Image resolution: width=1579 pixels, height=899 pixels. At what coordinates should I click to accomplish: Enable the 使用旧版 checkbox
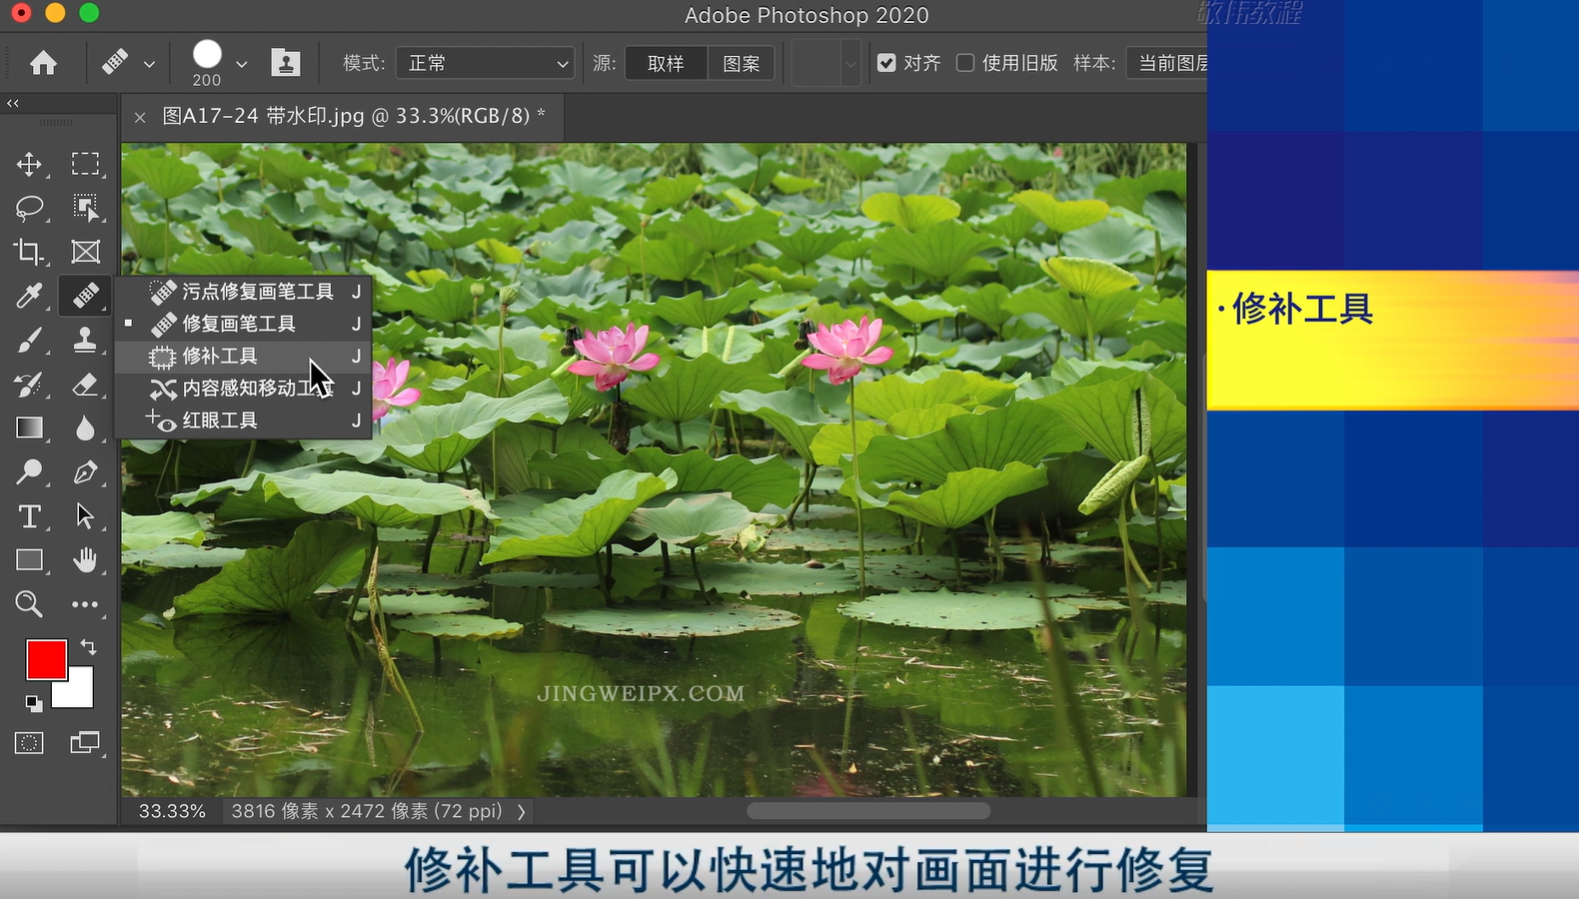tap(965, 63)
